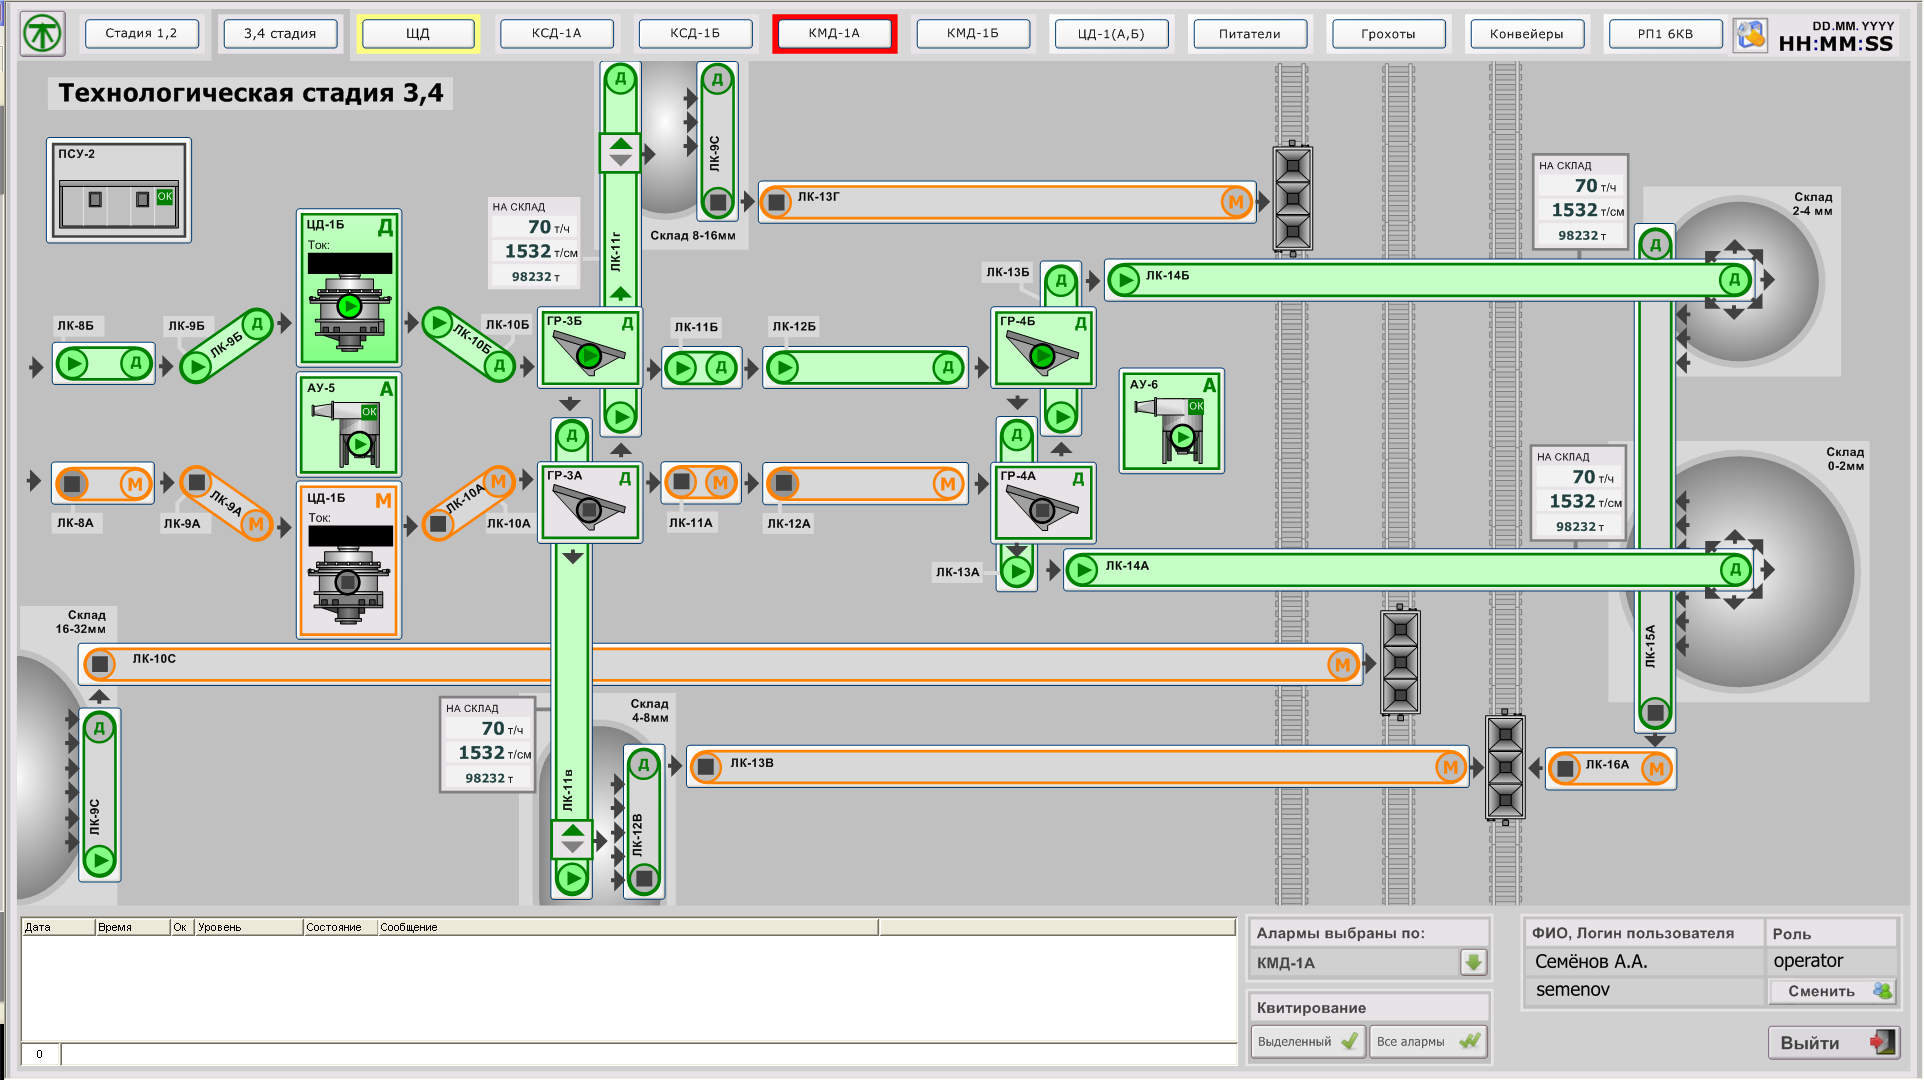This screenshot has width=1924, height=1080.
Task: Click the ЛК-11г diverter gate switch
Action: click(x=620, y=152)
